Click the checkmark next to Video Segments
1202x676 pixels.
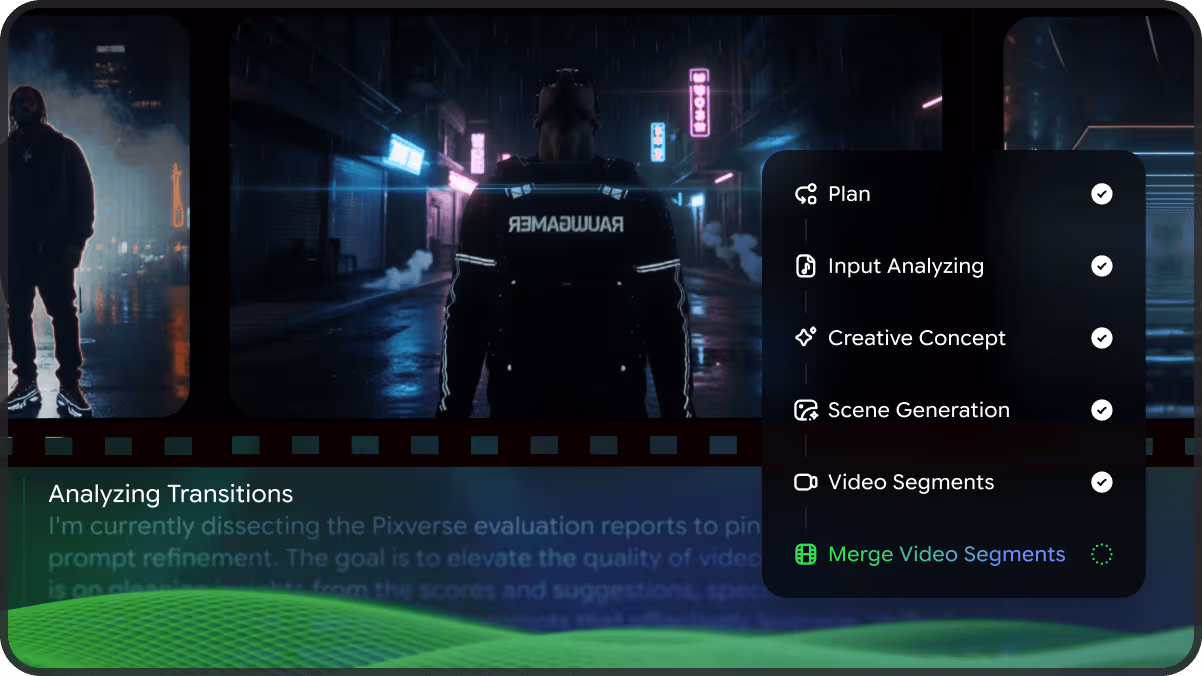click(1101, 482)
